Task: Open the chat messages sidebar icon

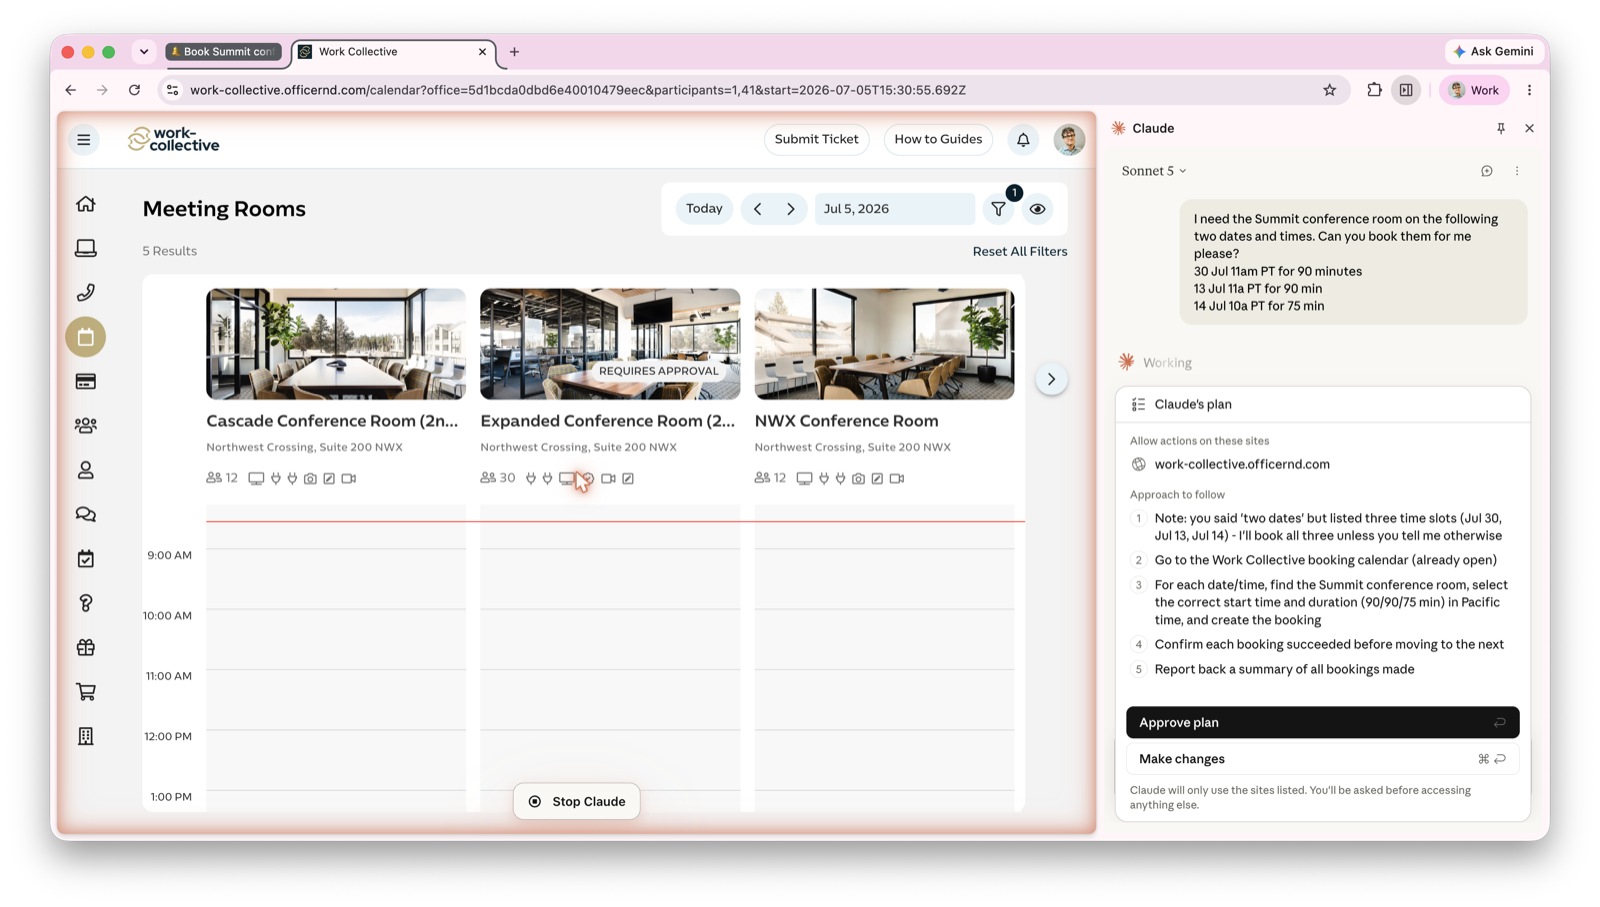Action: click(x=86, y=514)
